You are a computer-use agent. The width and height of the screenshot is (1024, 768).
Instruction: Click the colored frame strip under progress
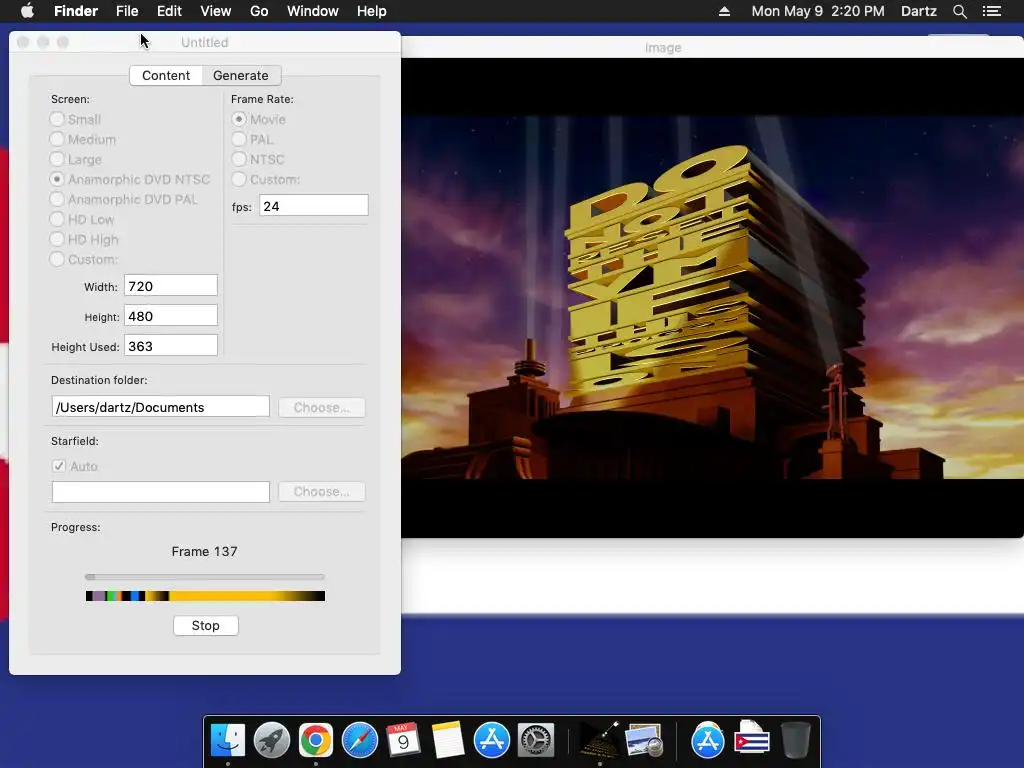point(205,596)
